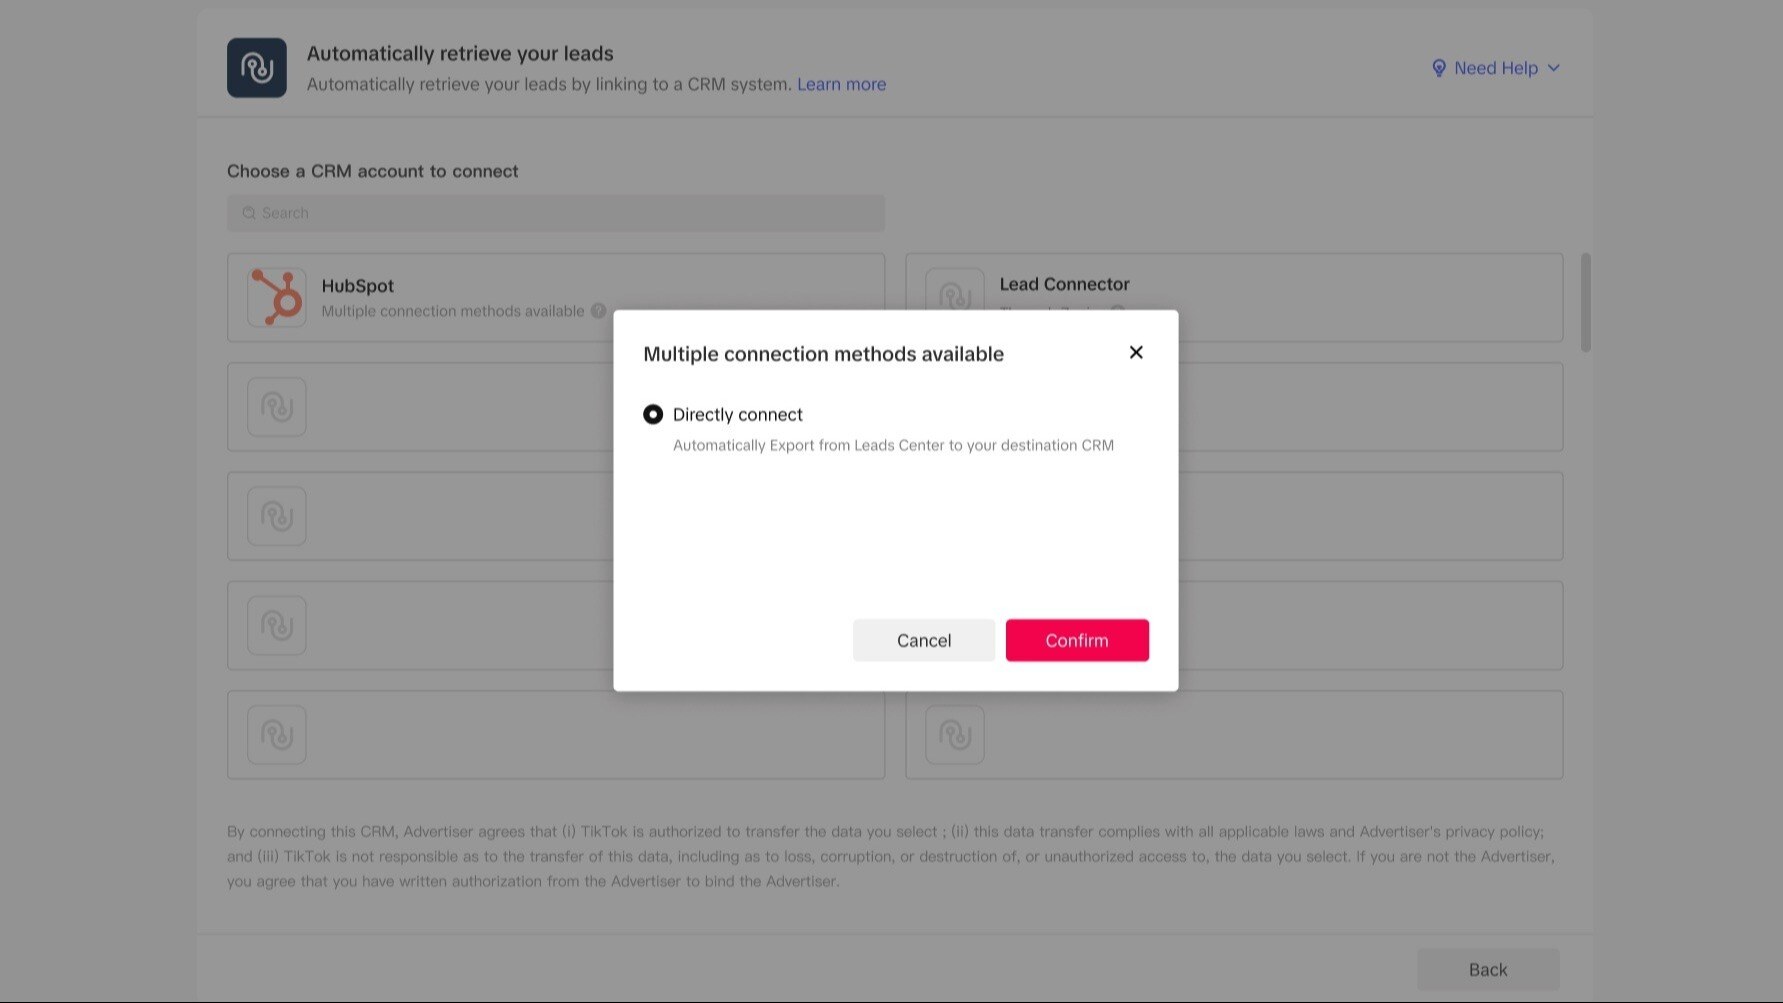Cancel the connection methods dialog
The image size is (1783, 1003).
tap(923, 640)
